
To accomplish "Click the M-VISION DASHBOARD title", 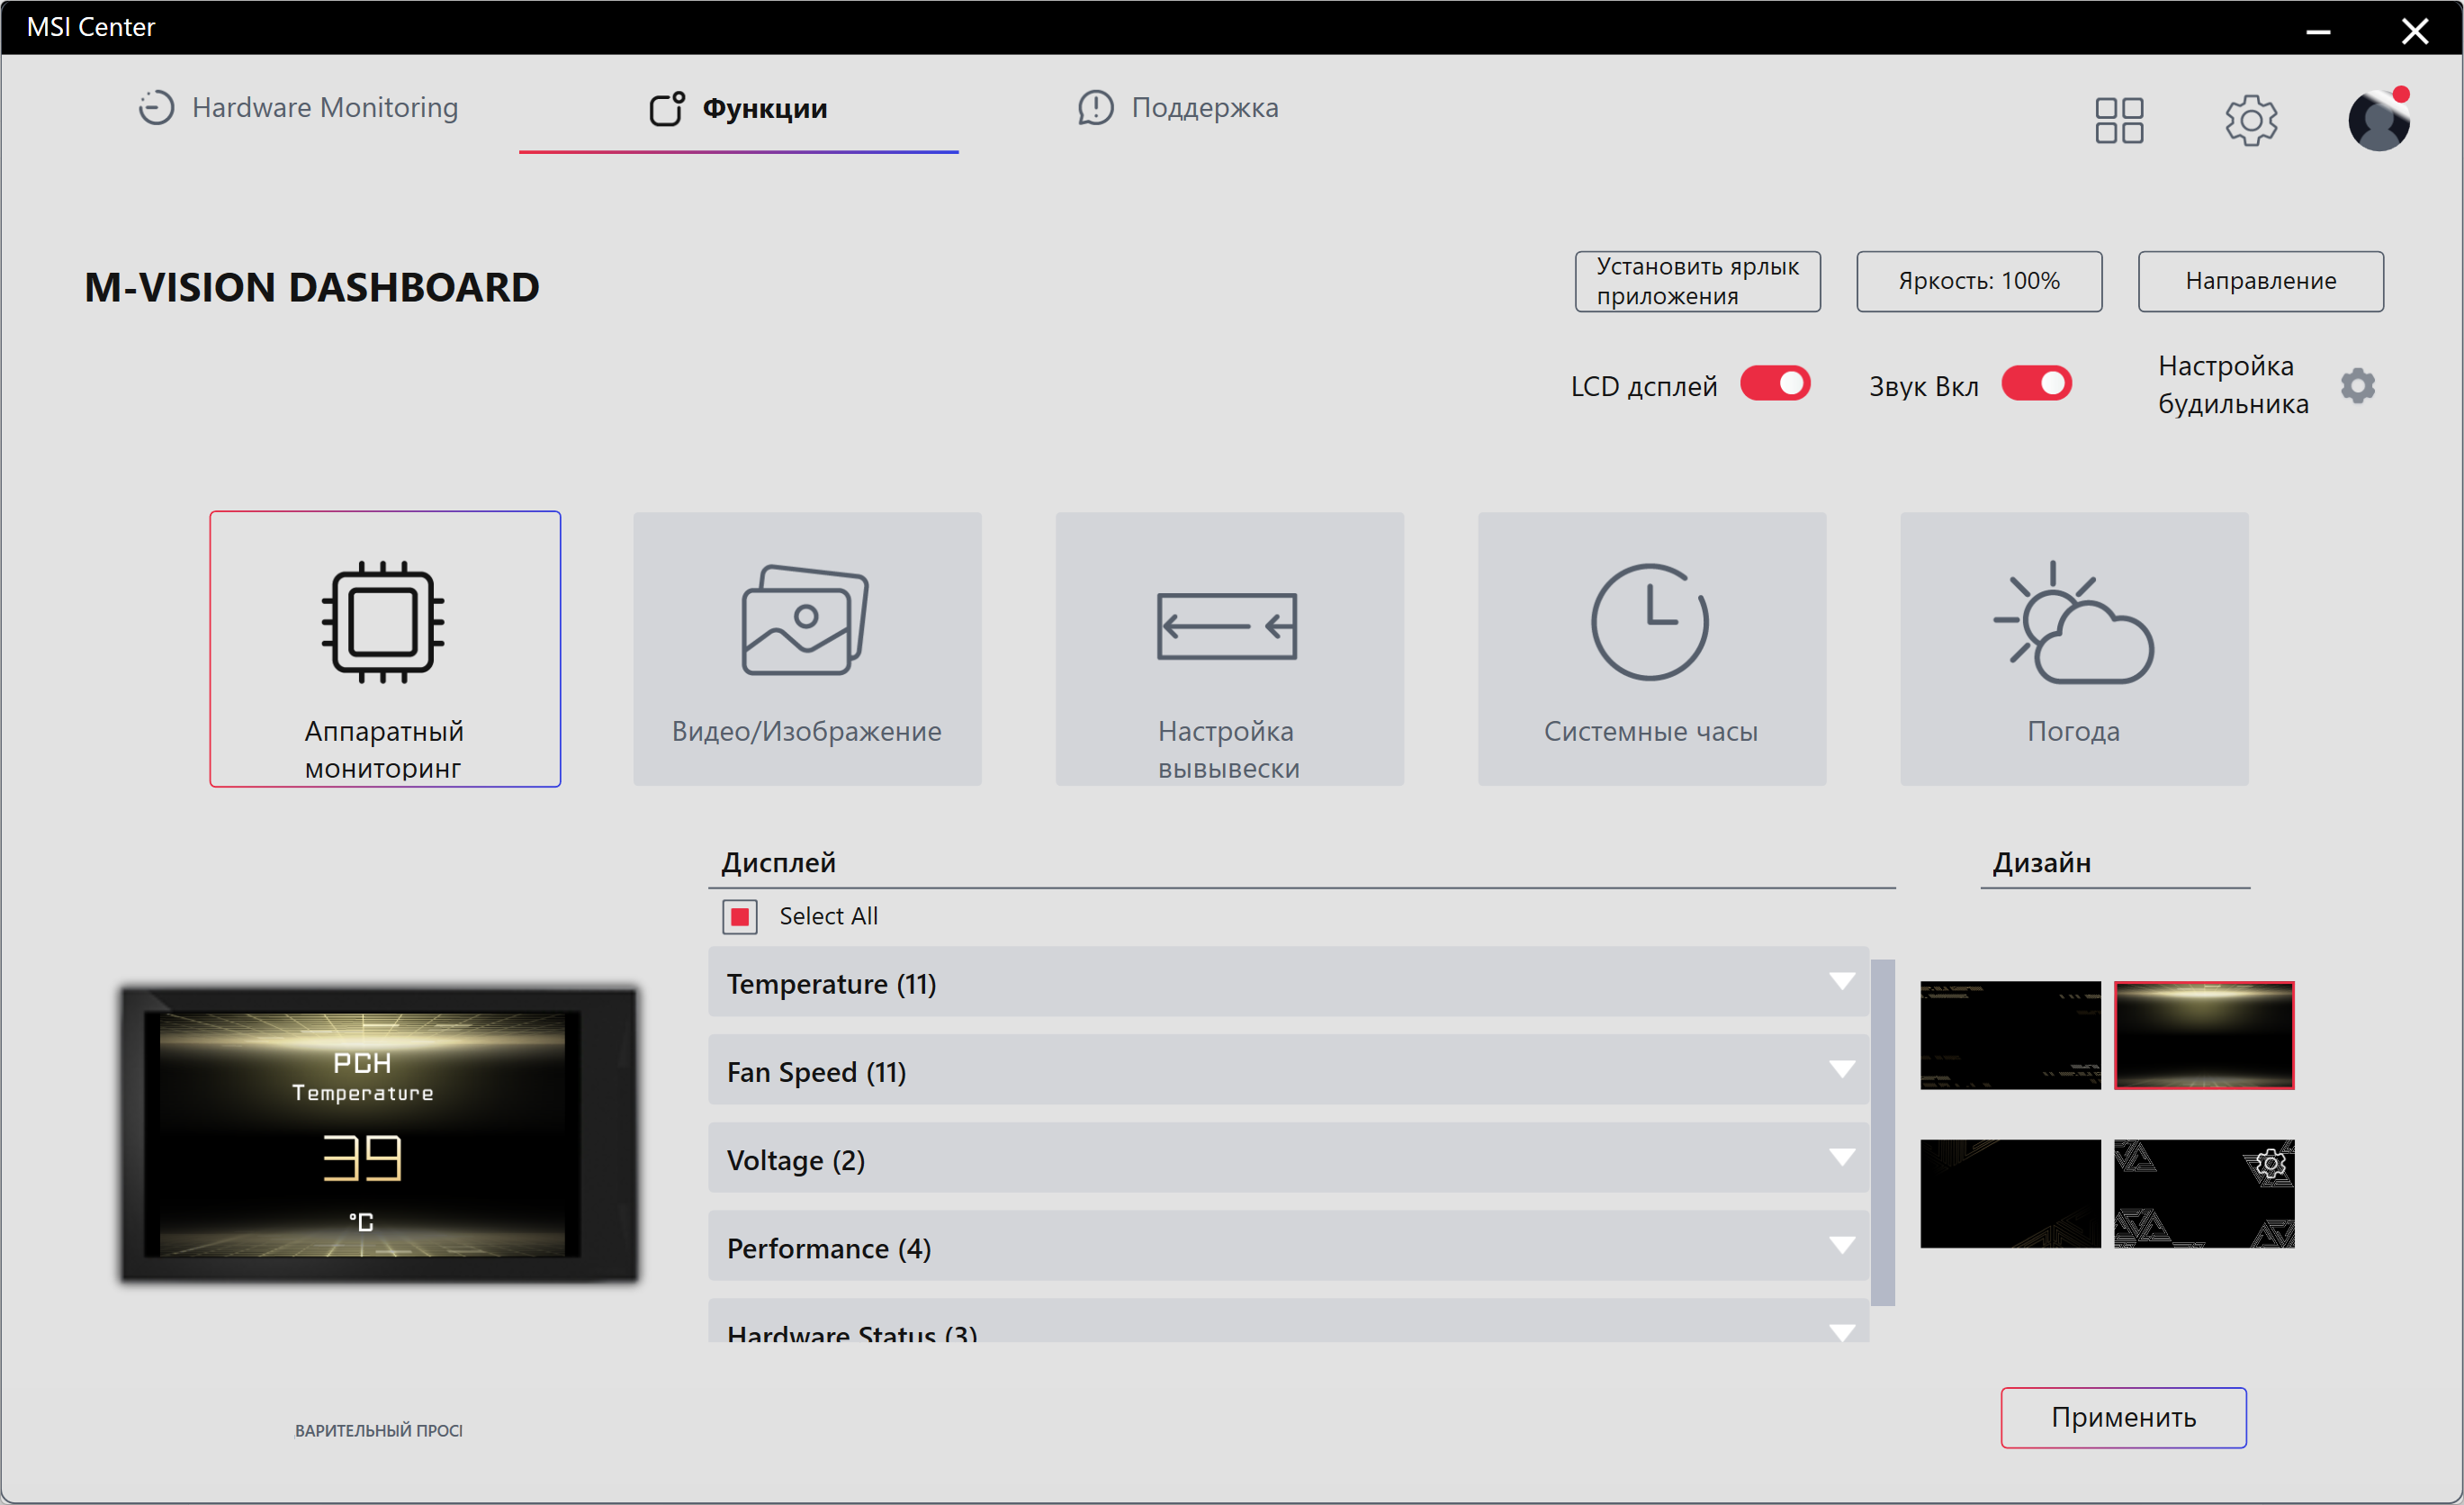I will (x=311, y=287).
